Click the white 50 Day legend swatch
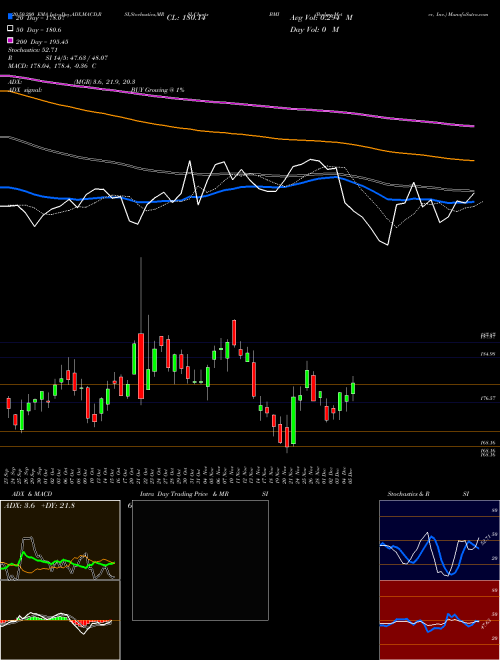 (x=11, y=29)
